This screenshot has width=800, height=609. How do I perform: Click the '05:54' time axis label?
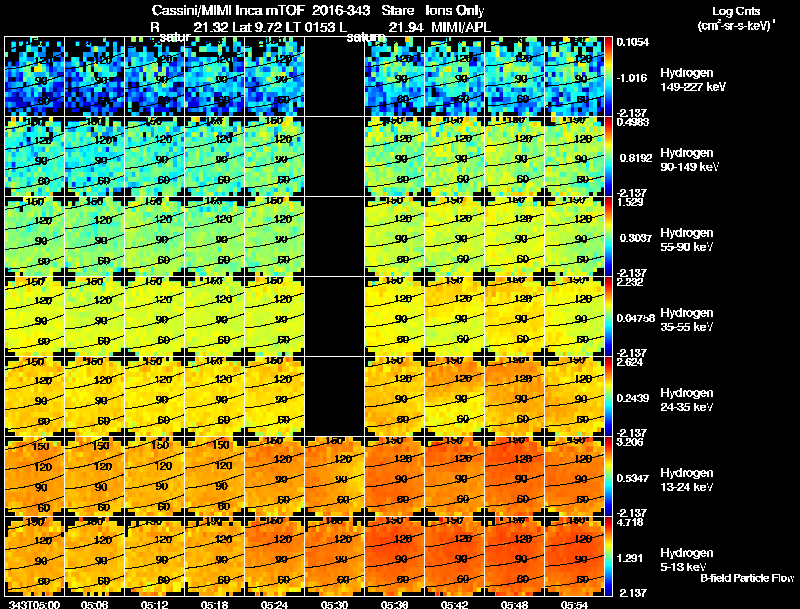tap(574, 604)
